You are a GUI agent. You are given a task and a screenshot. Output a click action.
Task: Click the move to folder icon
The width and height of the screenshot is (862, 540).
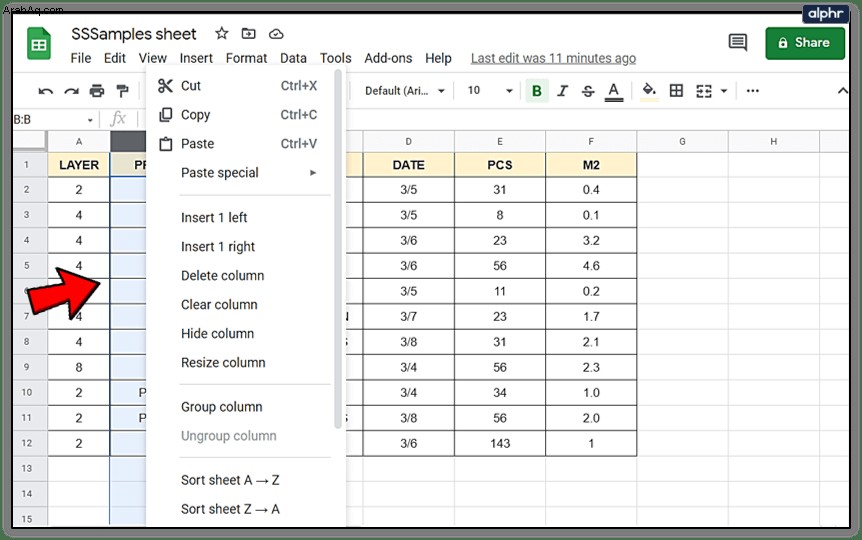(x=248, y=34)
